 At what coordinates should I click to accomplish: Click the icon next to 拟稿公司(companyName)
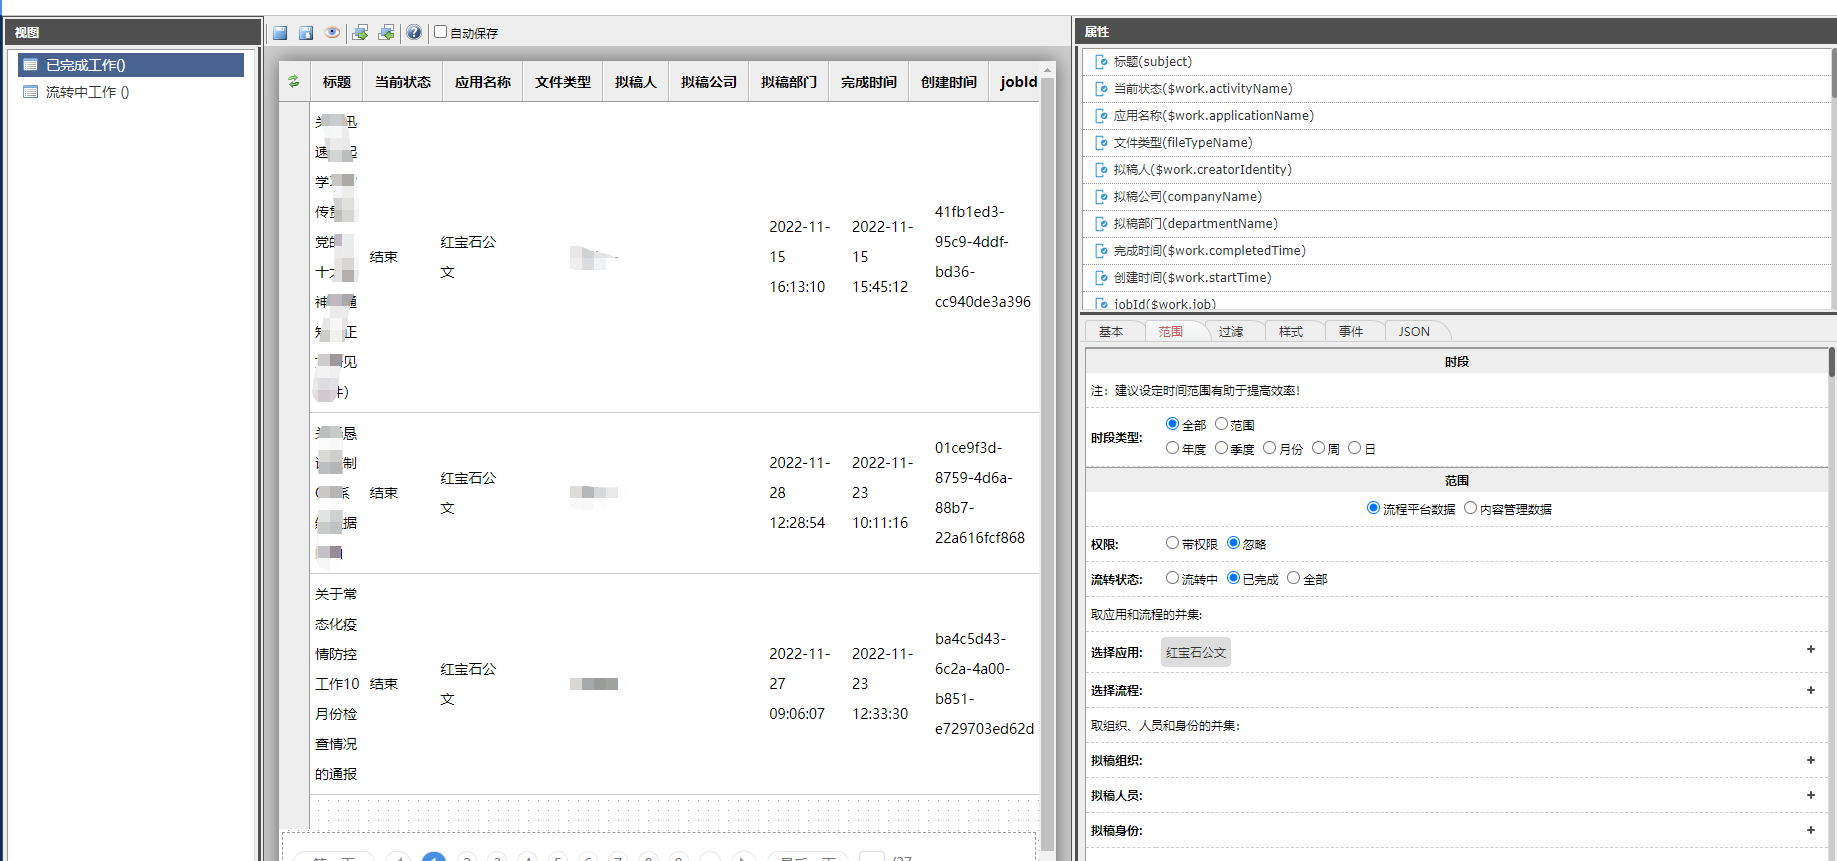click(x=1101, y=197)
